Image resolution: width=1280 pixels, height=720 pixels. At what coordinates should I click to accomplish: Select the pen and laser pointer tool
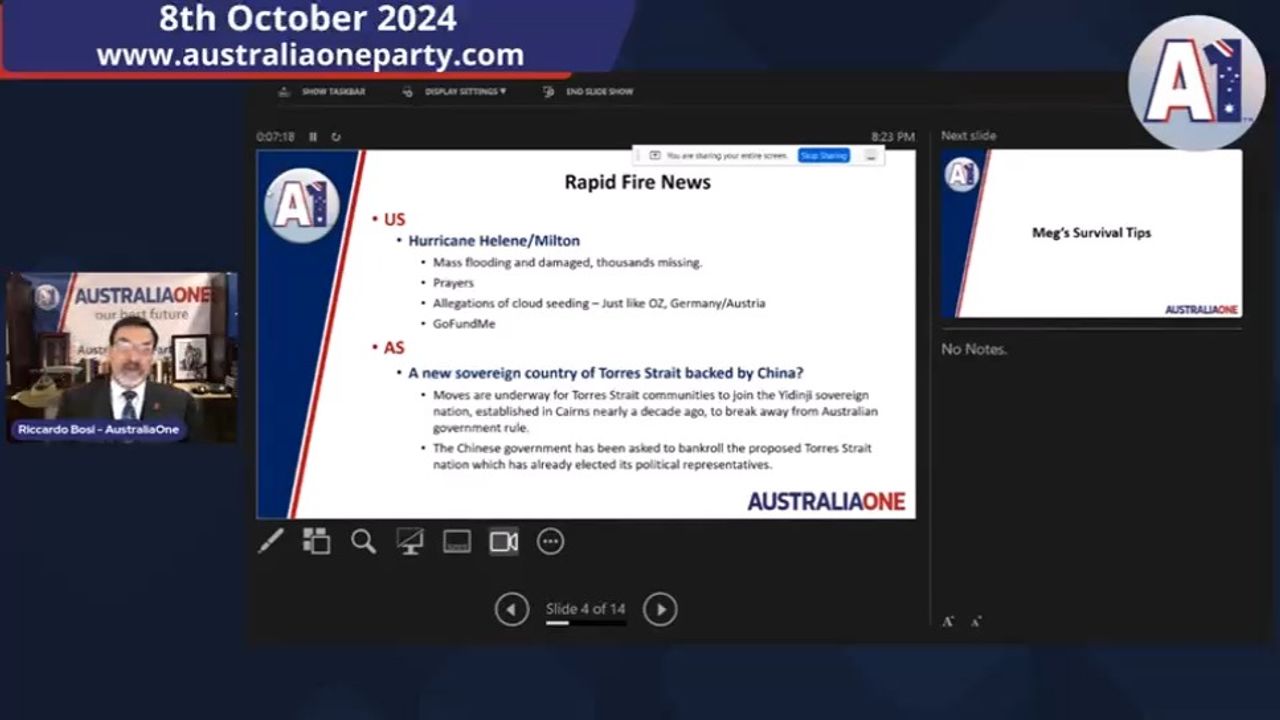point(271,541)
